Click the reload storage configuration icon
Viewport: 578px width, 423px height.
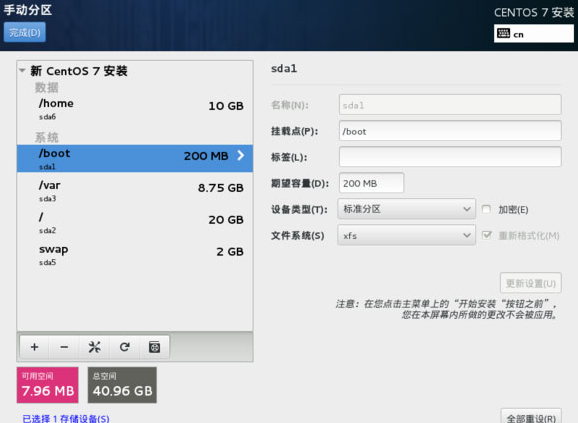coord(125,347)
